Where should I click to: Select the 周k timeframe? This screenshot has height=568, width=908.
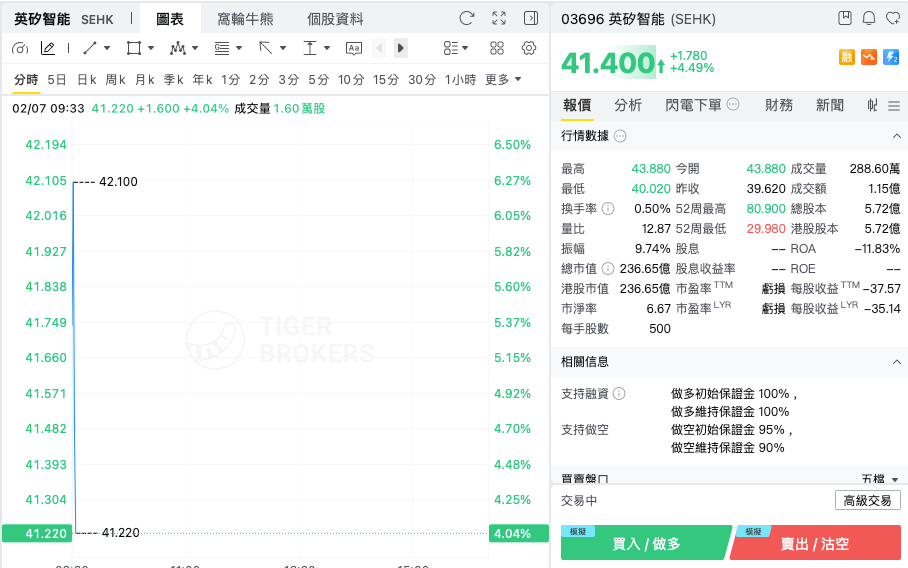tap(116, 79)
